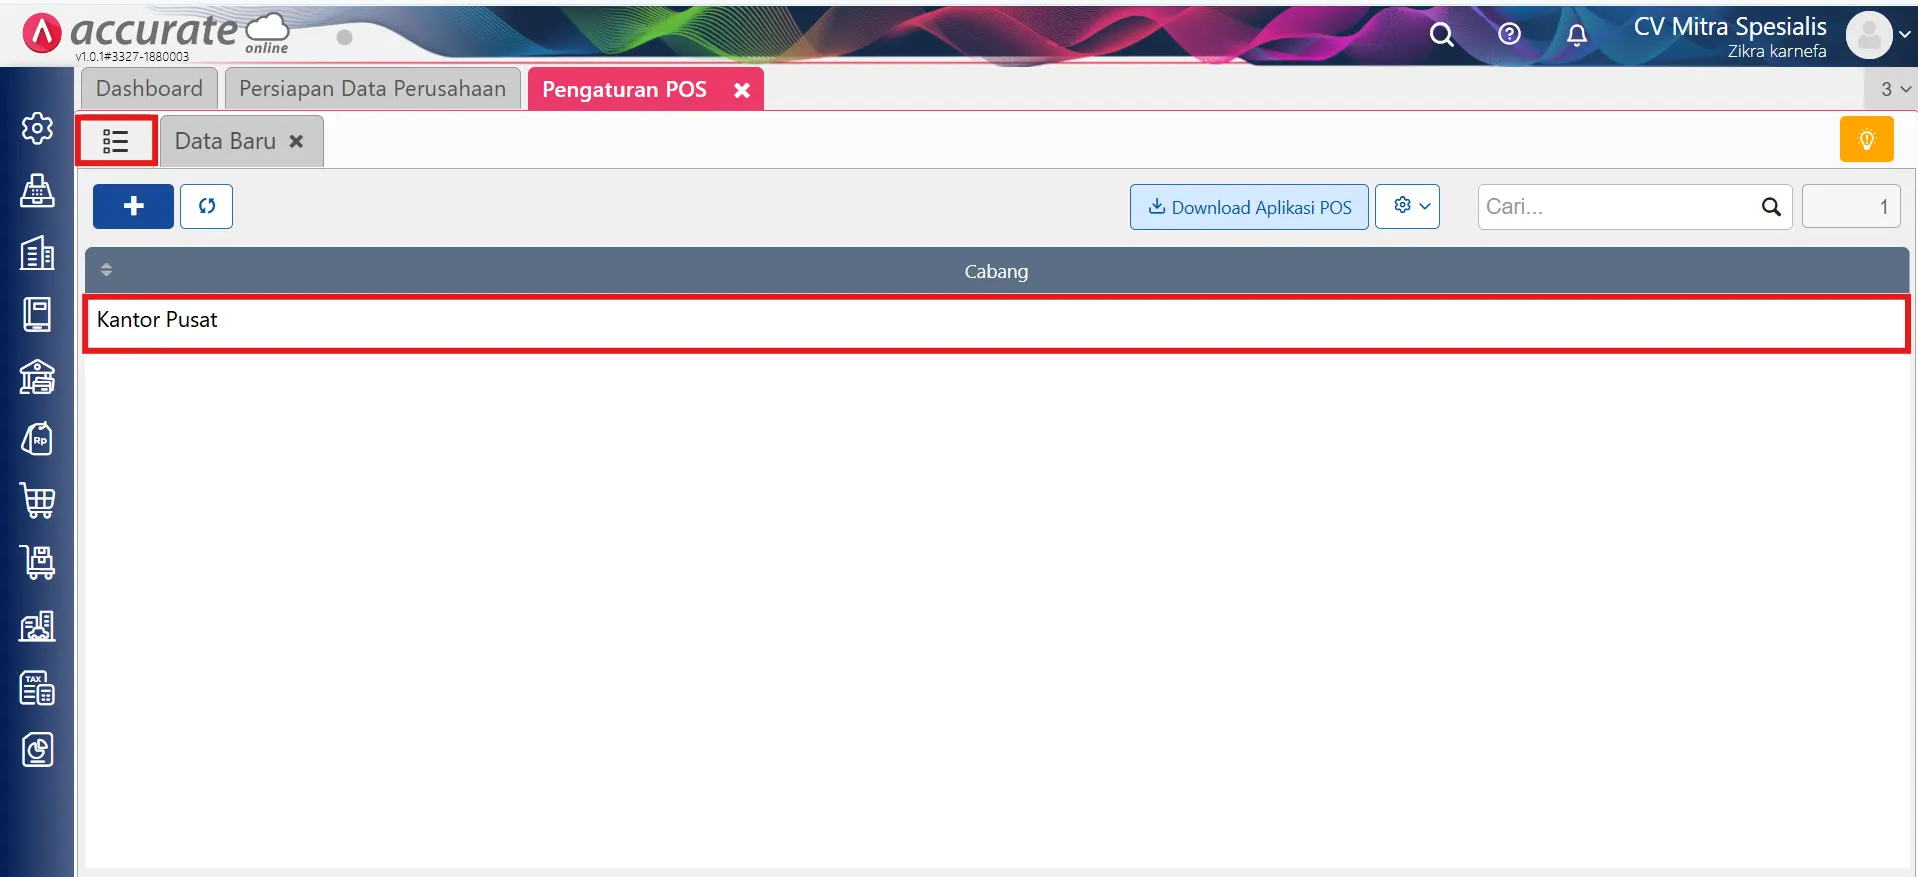Viewport: 1918px width, 877px height.
Task: Open the Kantor Pusat row
Action: point(157,320)
